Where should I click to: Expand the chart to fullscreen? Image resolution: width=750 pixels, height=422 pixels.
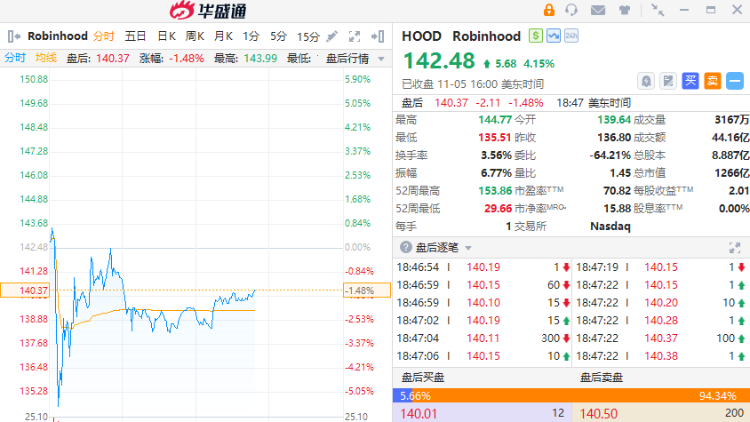point(354,36)
